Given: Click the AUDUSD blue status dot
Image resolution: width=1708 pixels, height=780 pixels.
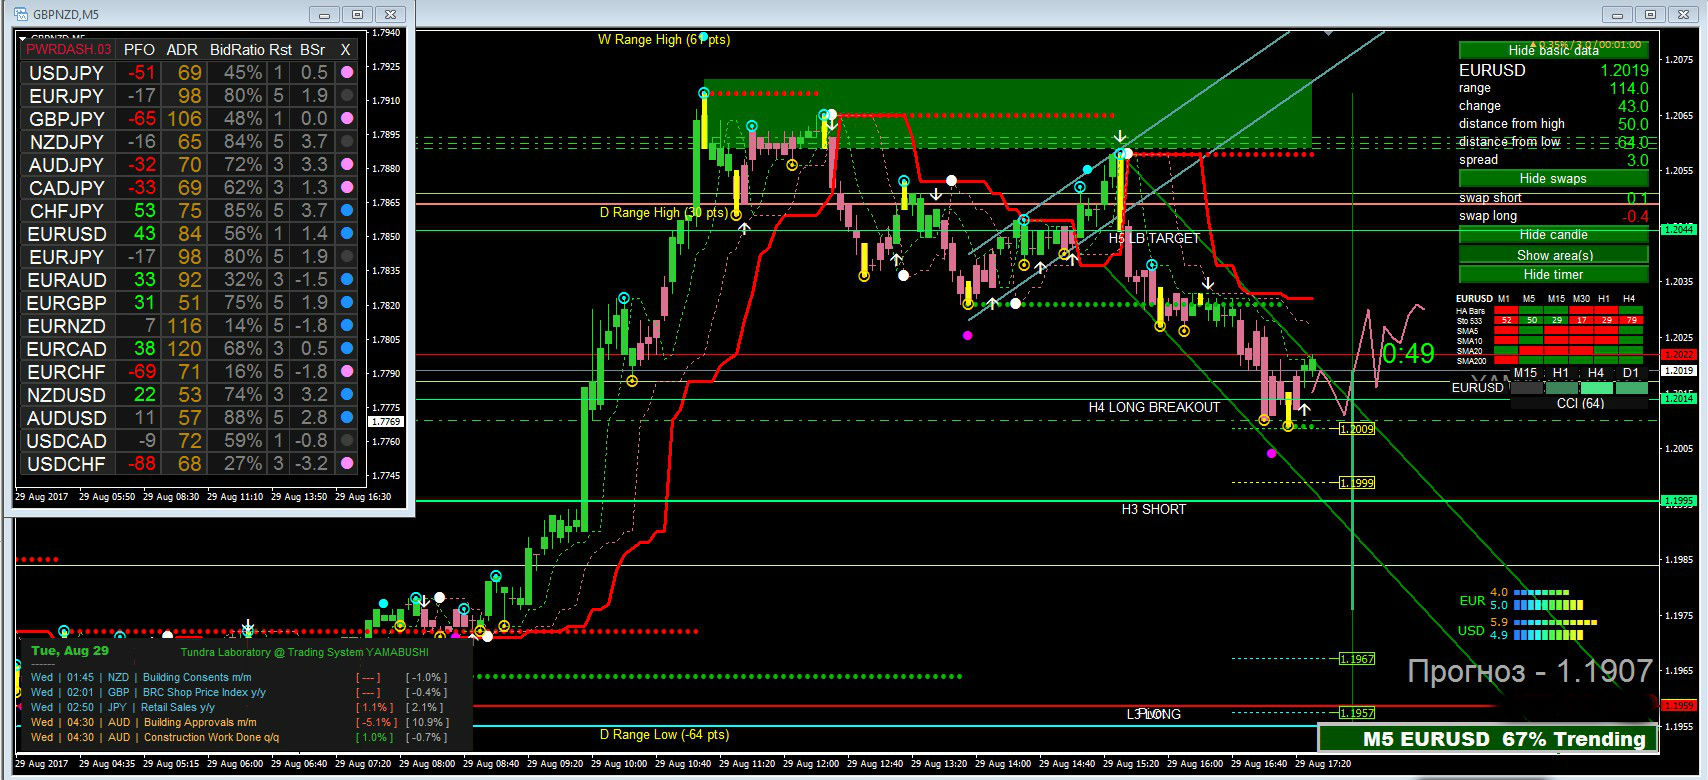Looking at the screenshot, I should pos(347,418).
